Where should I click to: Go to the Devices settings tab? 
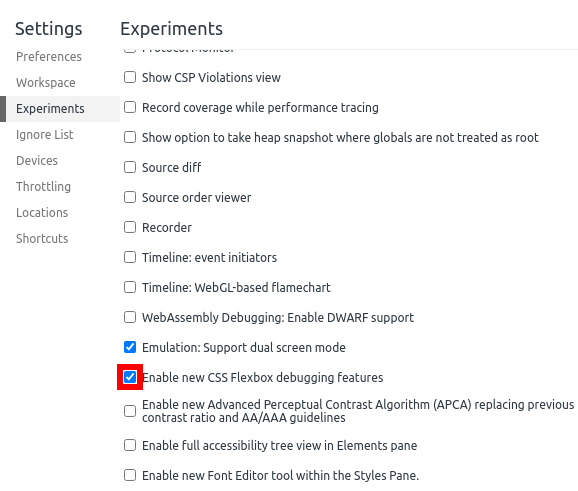[x=37, y=161]
